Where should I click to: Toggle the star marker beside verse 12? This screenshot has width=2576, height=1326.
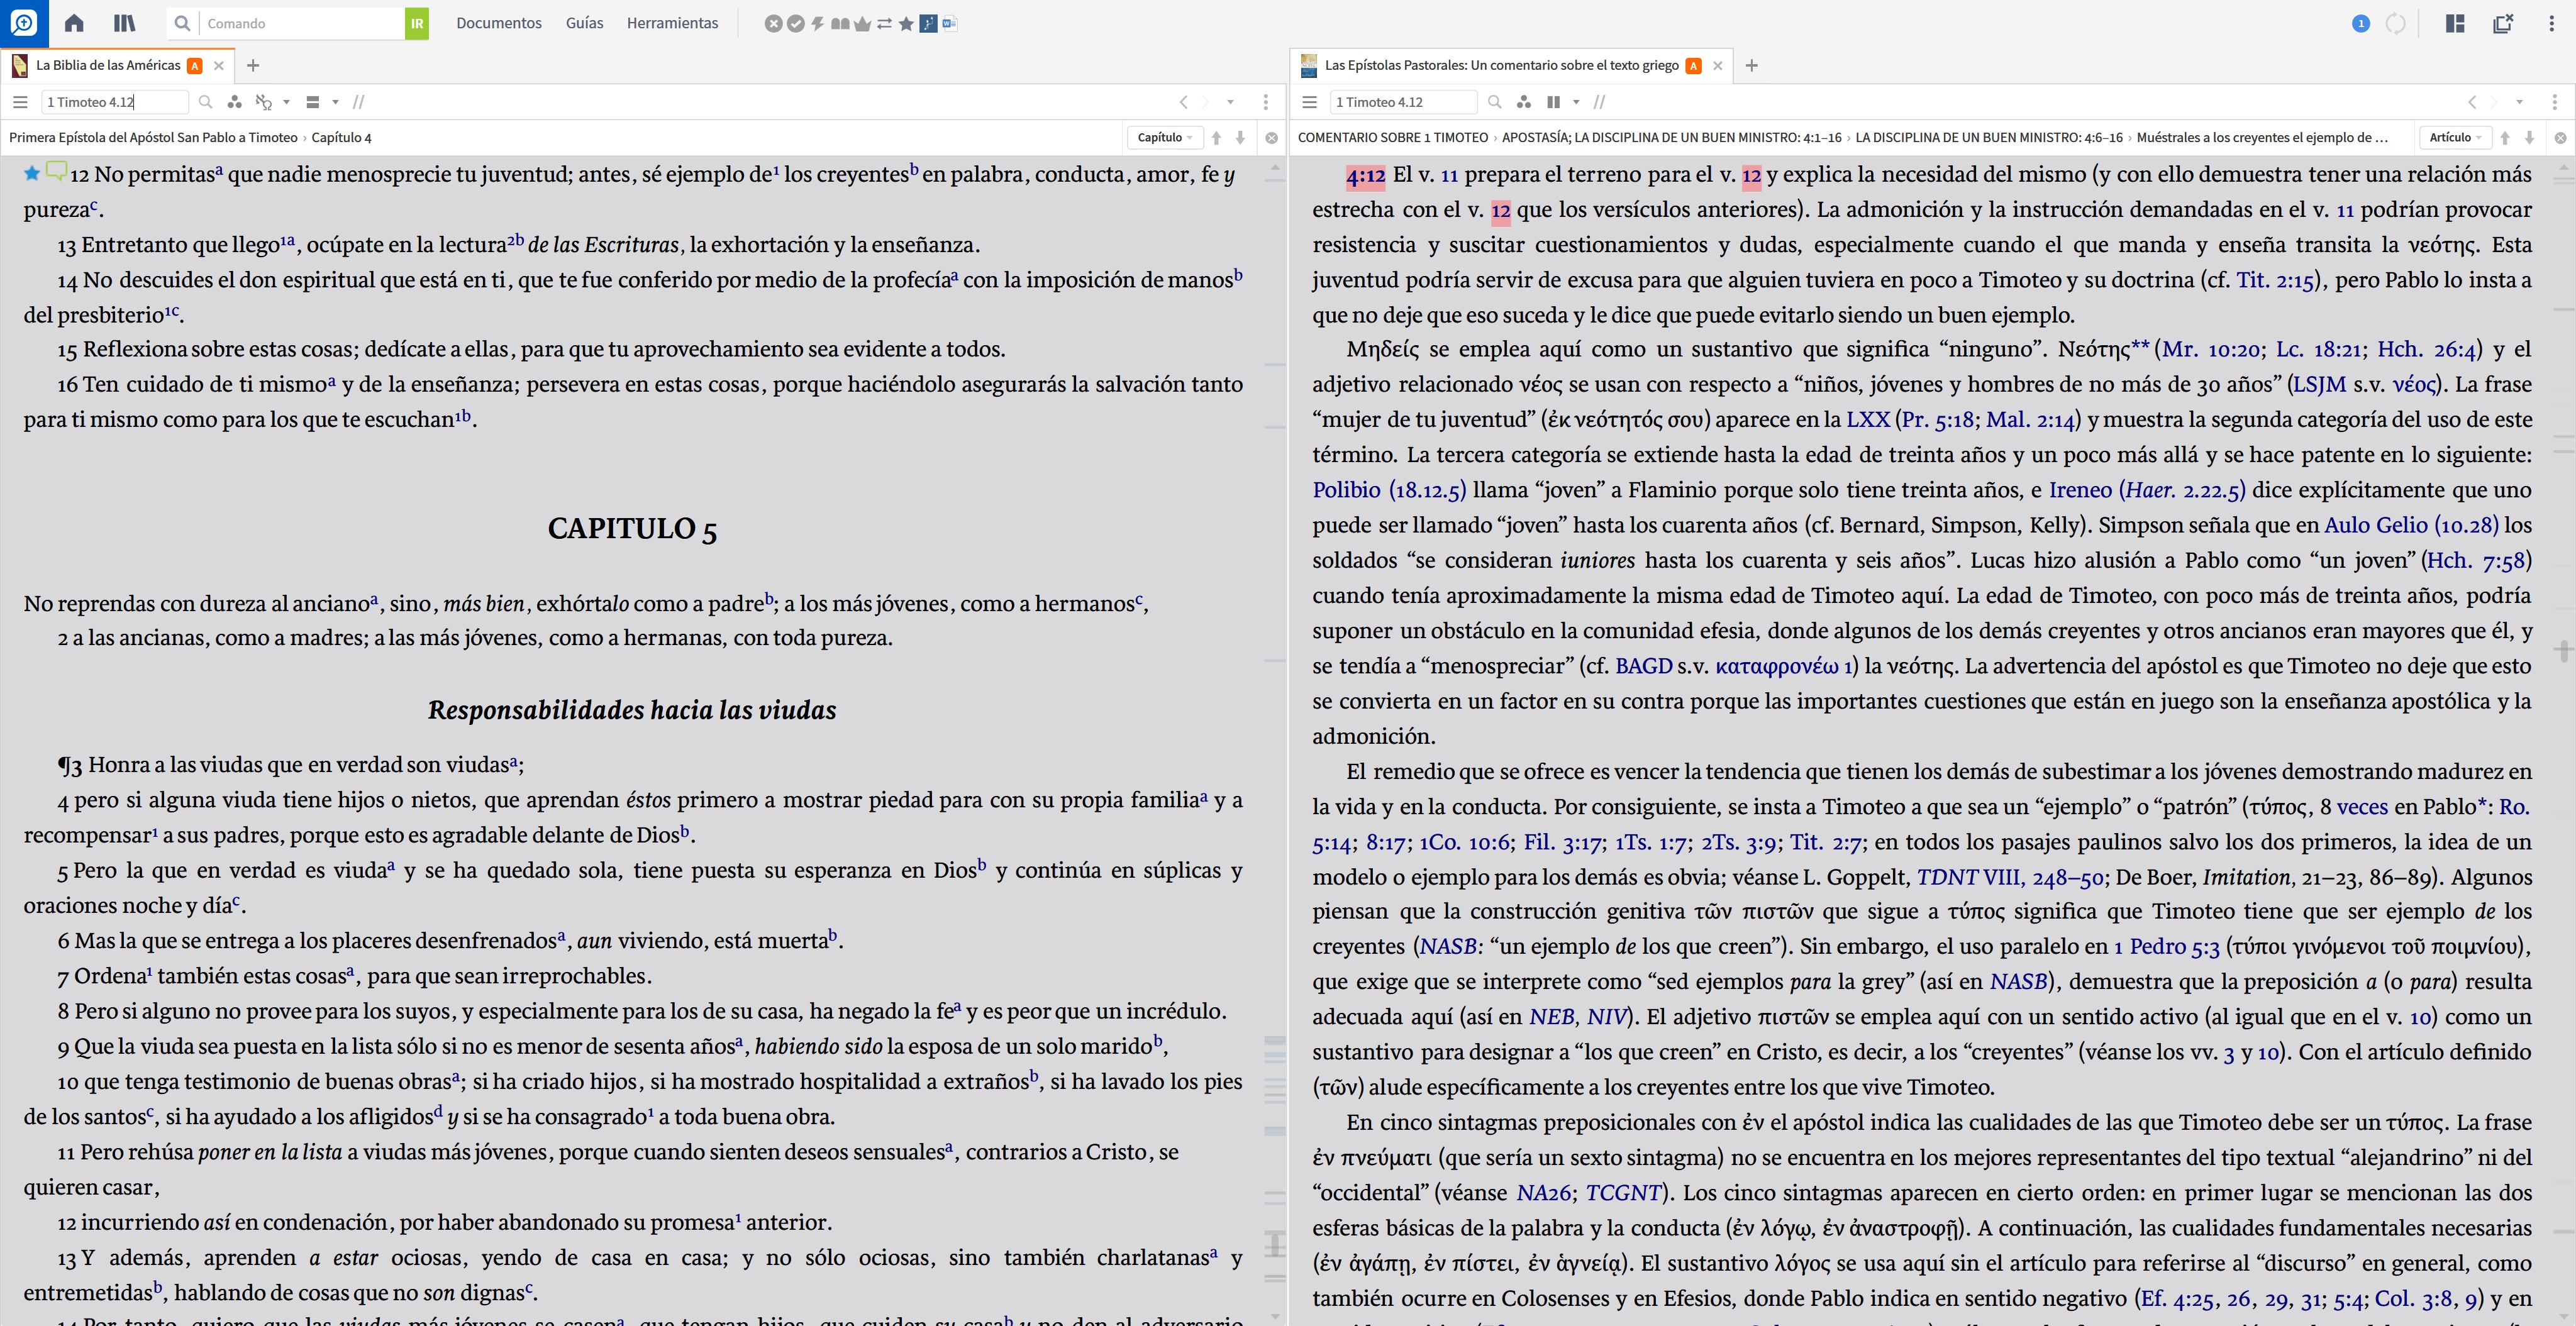coord(32,174)
